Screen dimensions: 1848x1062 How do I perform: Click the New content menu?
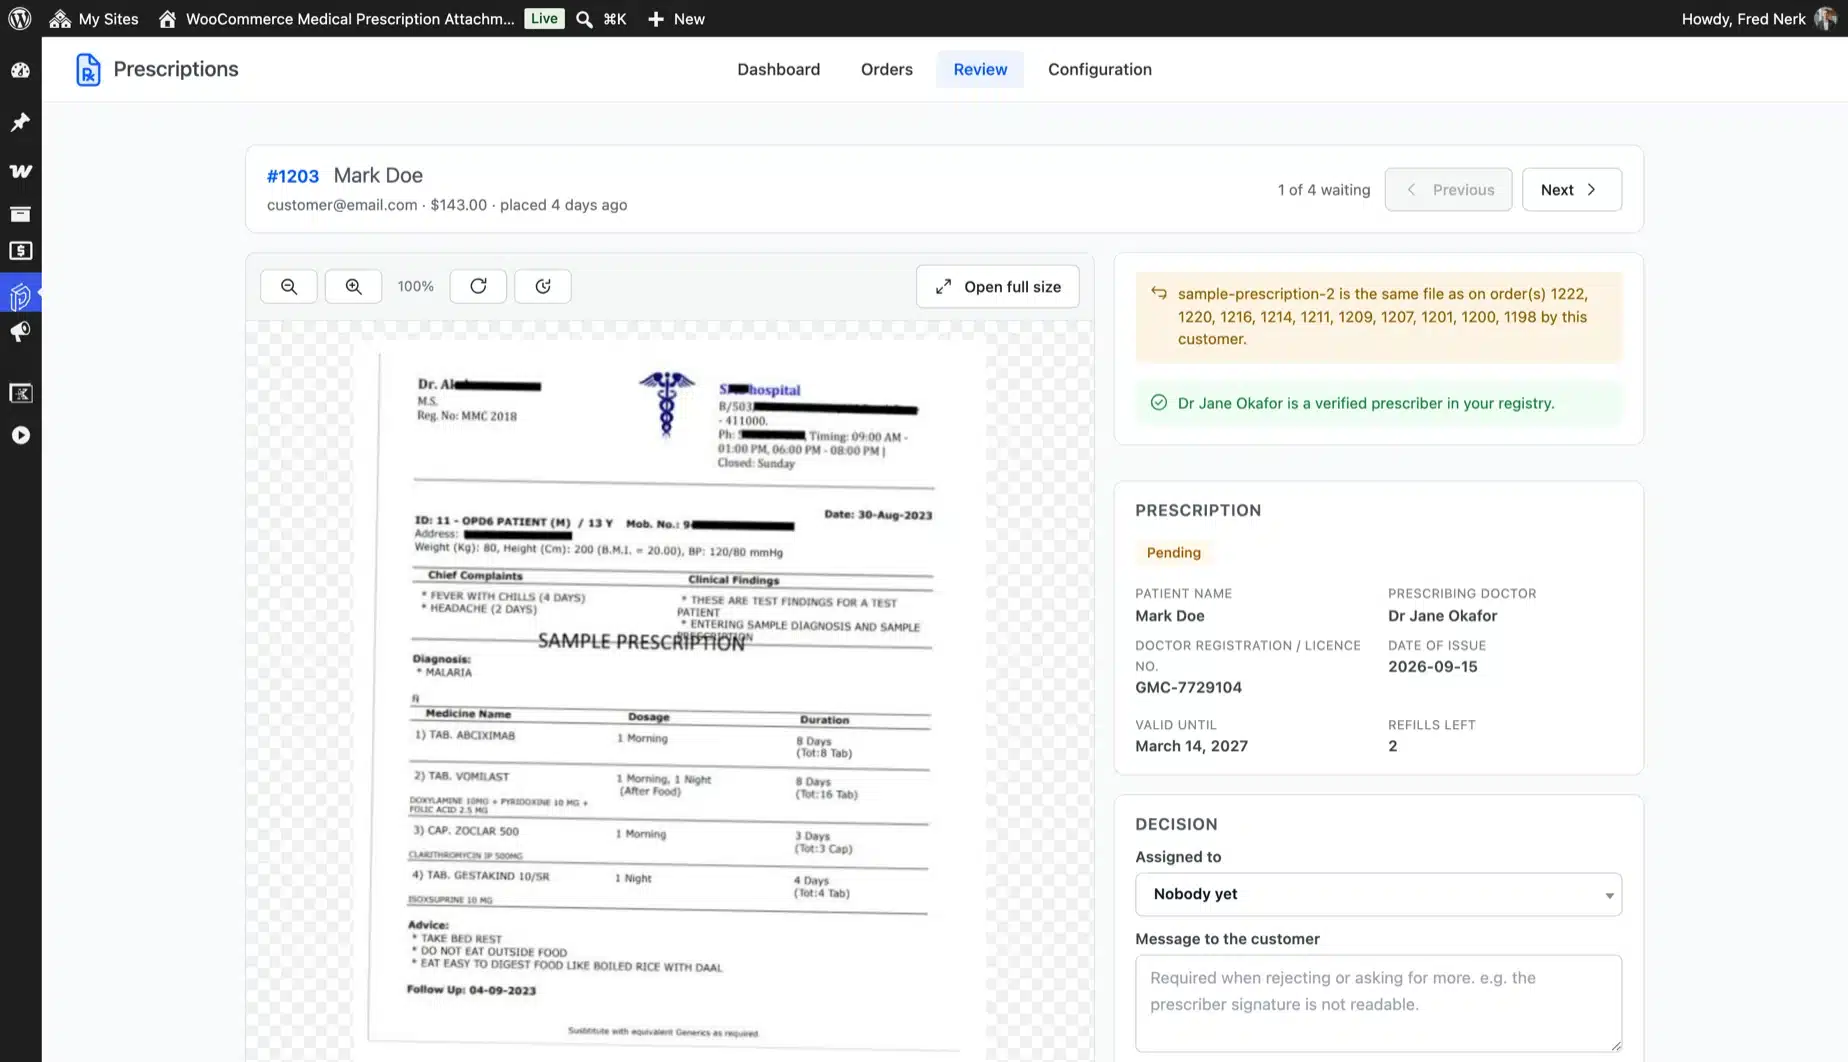pyautogui.click(x=676, y=18)
